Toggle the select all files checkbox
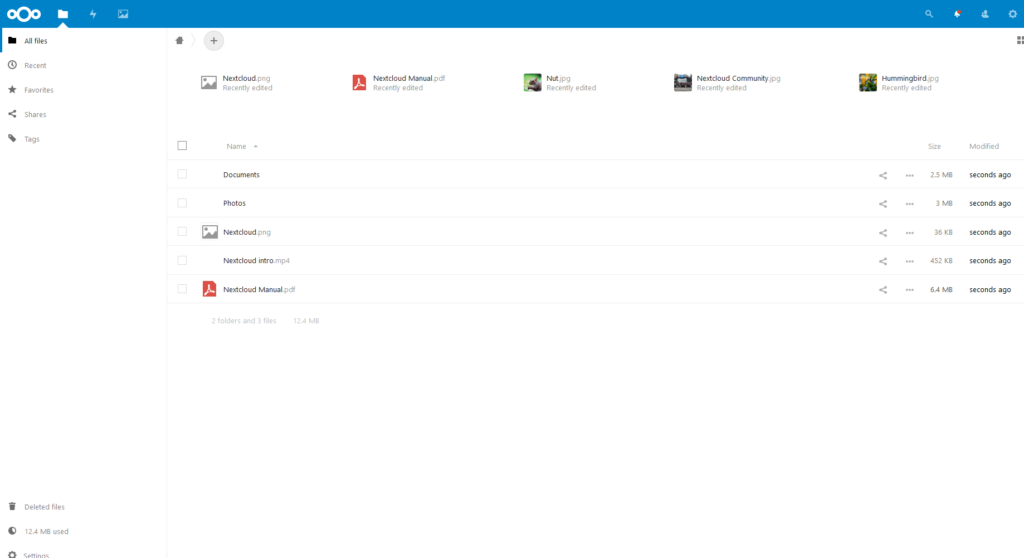 pos(182,146)
